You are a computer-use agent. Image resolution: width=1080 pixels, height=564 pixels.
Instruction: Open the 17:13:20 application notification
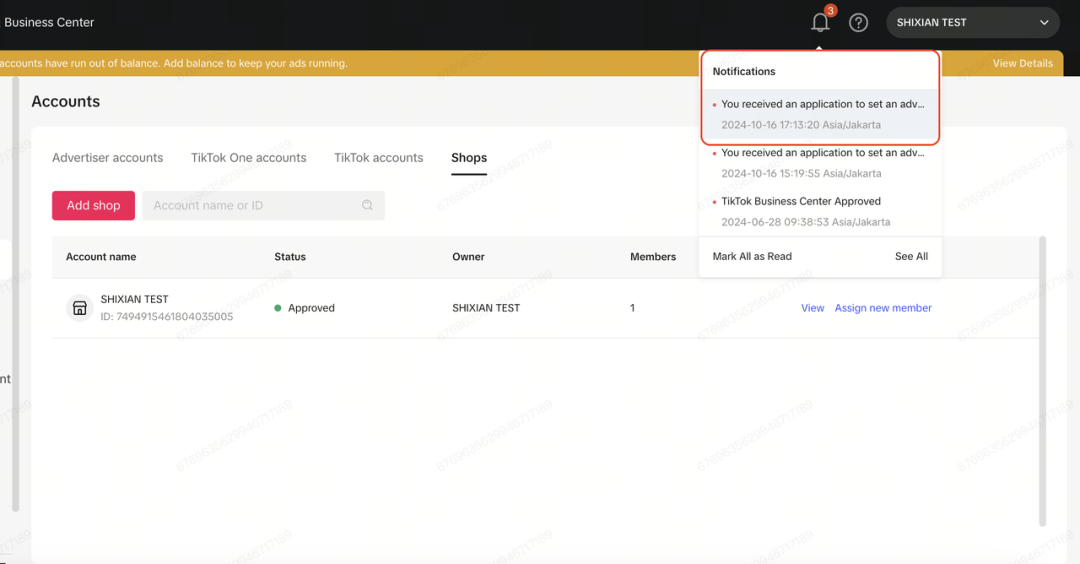pyautogui.click(x=820, y=114)
